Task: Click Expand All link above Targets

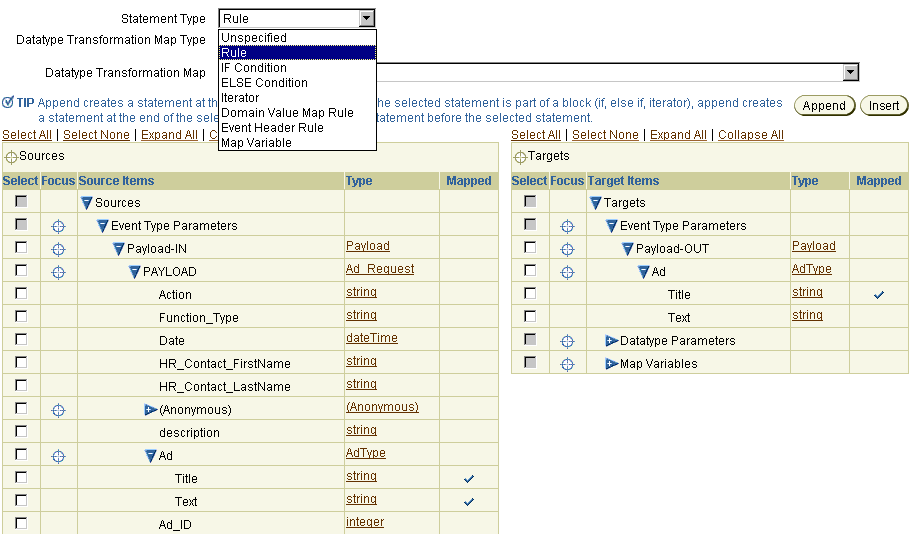Action: [678, 135]
